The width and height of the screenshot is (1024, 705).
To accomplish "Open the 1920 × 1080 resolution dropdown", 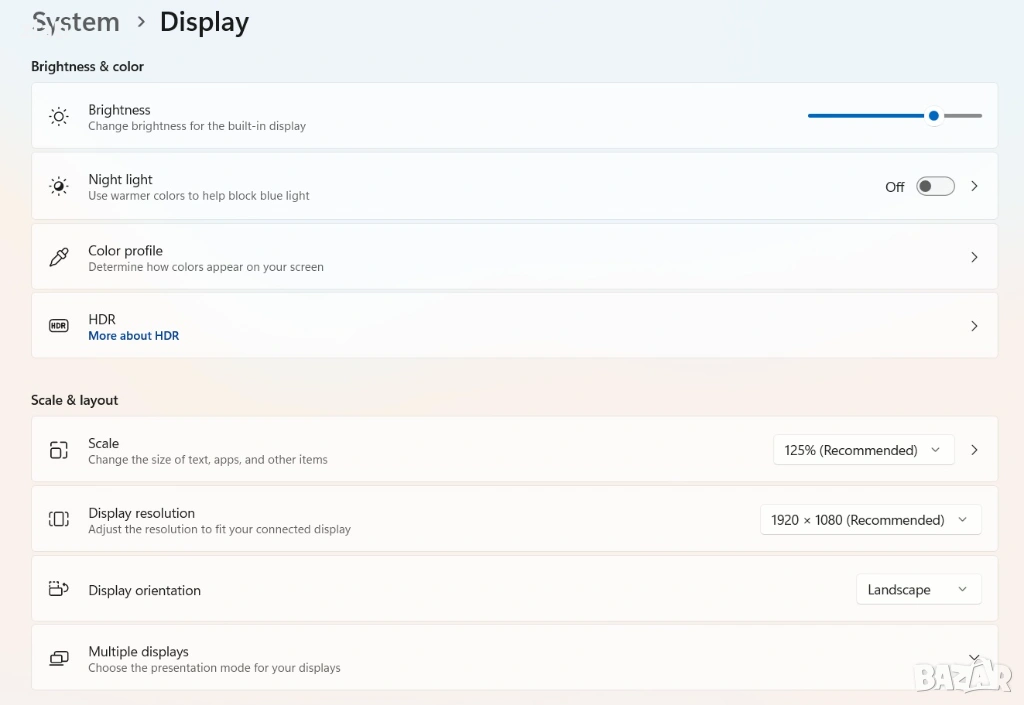I will 870,520.
